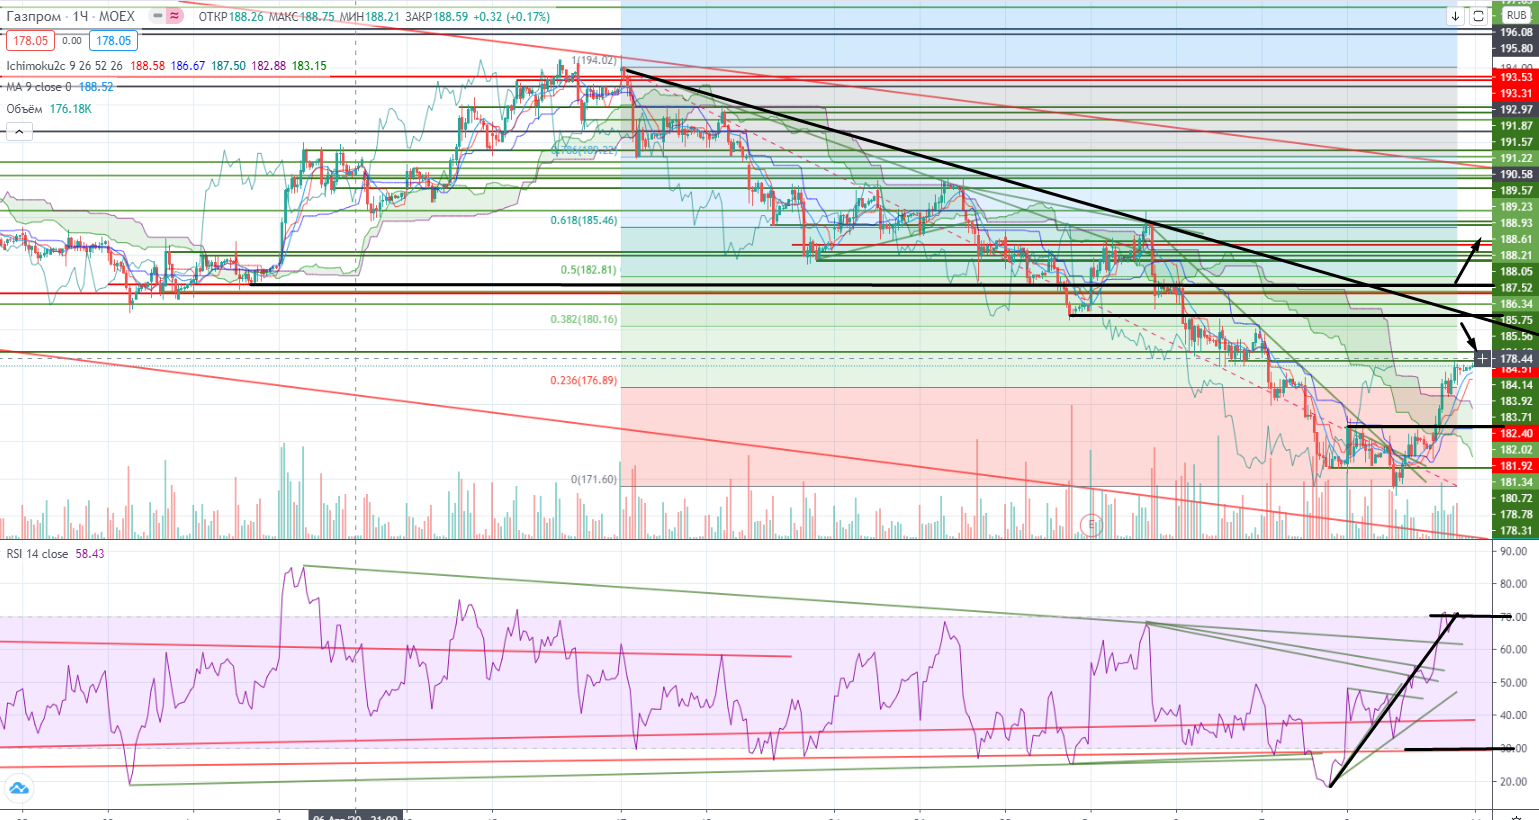Click the TradingView cloud logo icon
Viewport: 1539px width, 820px height.
[18, 788]
